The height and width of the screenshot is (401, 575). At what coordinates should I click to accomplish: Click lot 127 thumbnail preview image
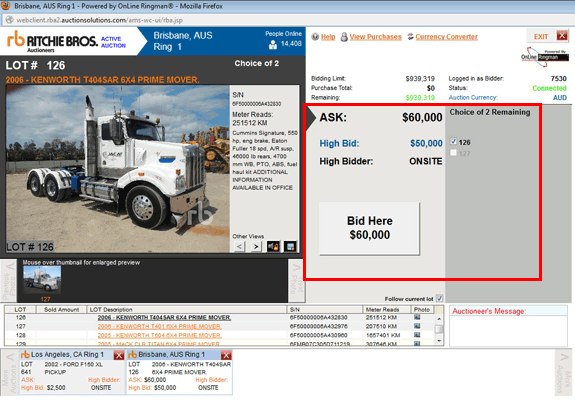coord(42,280)
